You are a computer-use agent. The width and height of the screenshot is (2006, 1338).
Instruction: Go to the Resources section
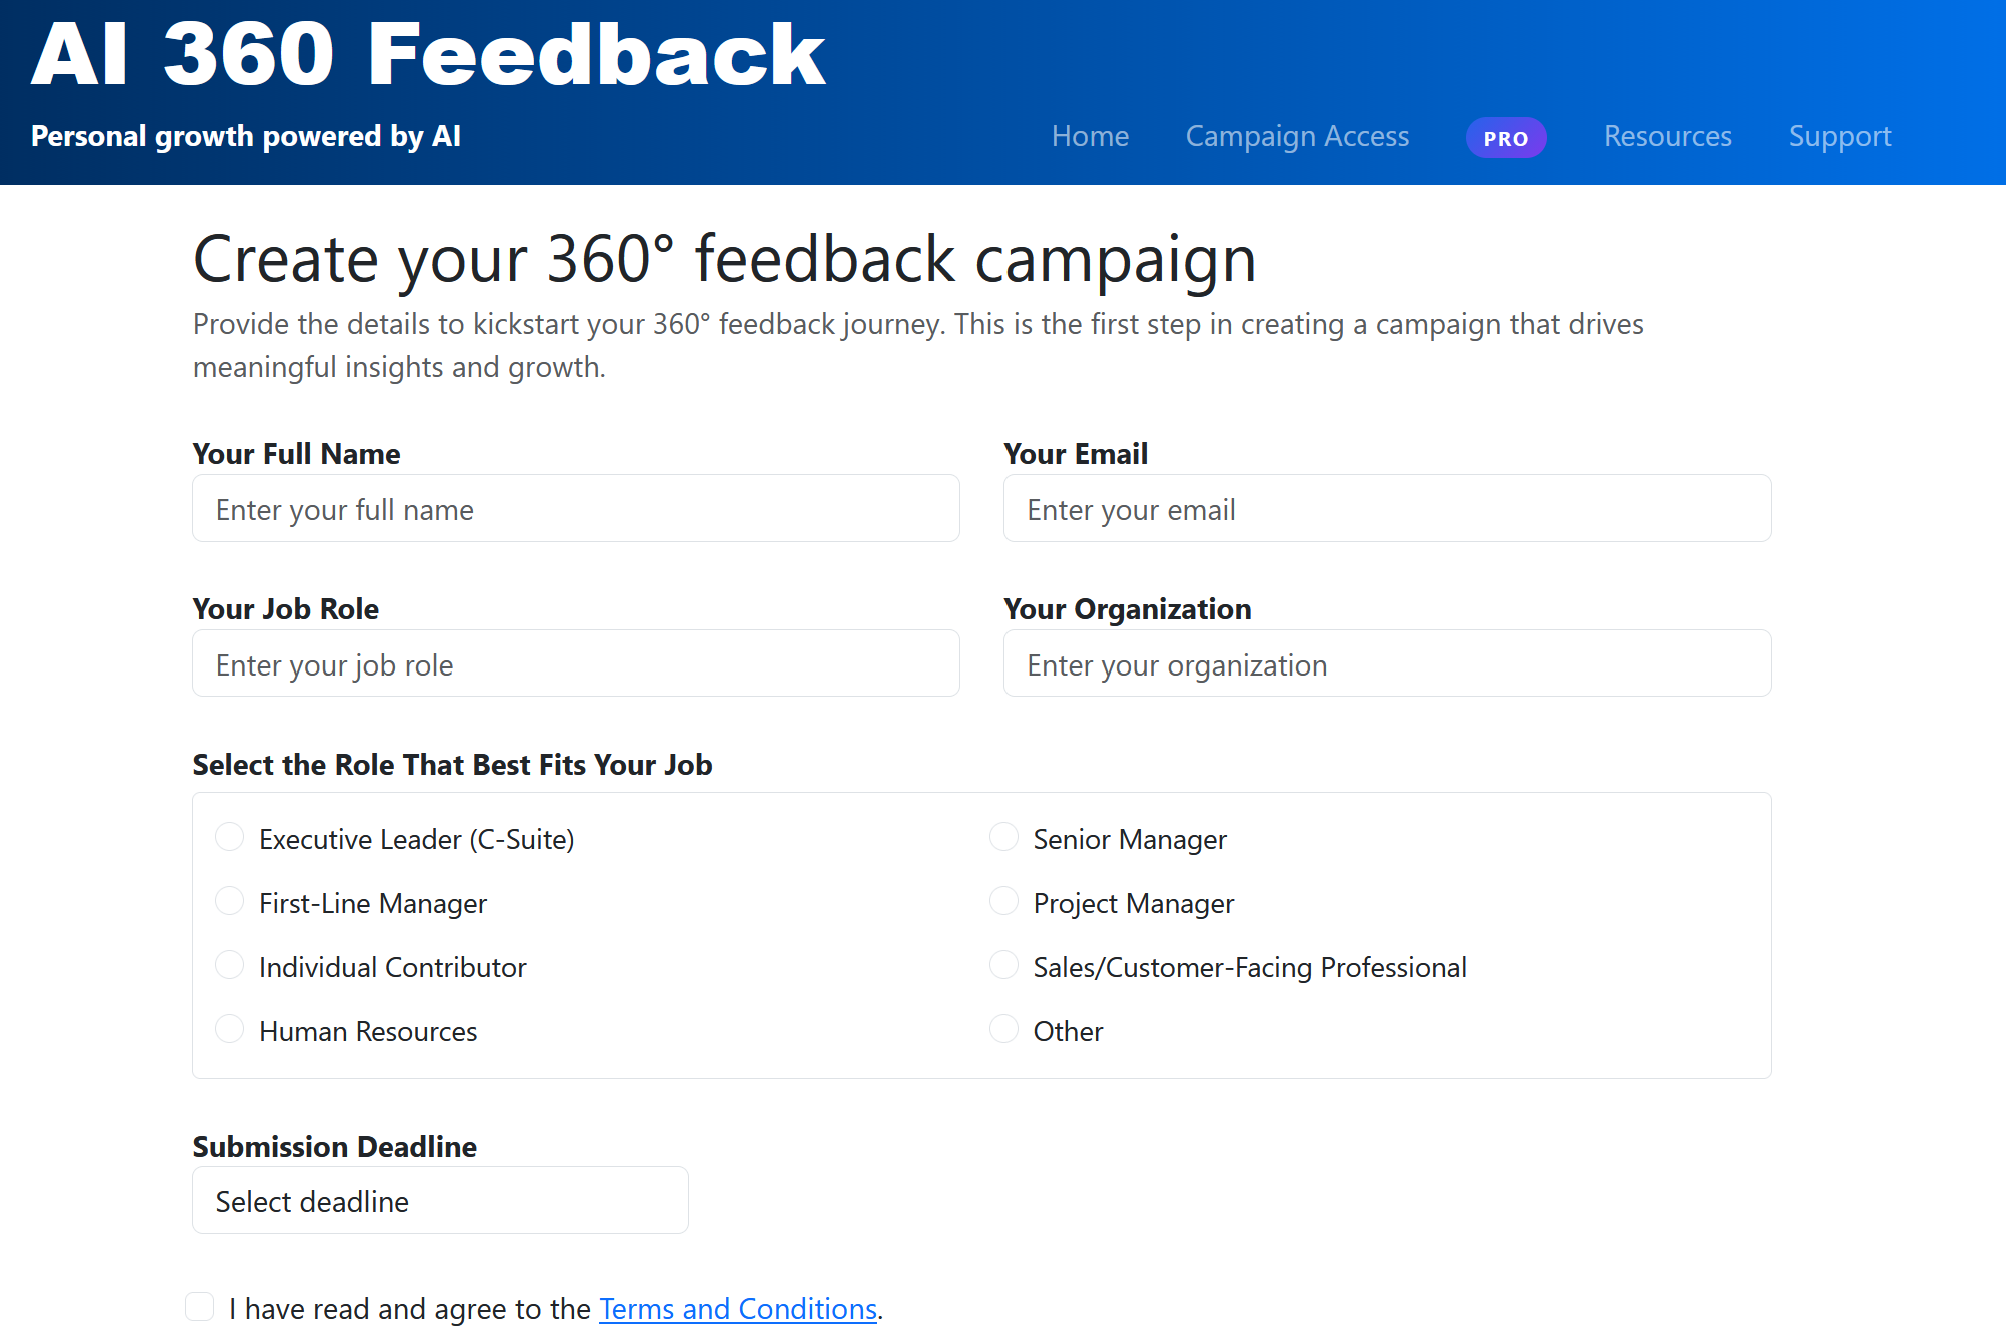tap(1667, 136)
